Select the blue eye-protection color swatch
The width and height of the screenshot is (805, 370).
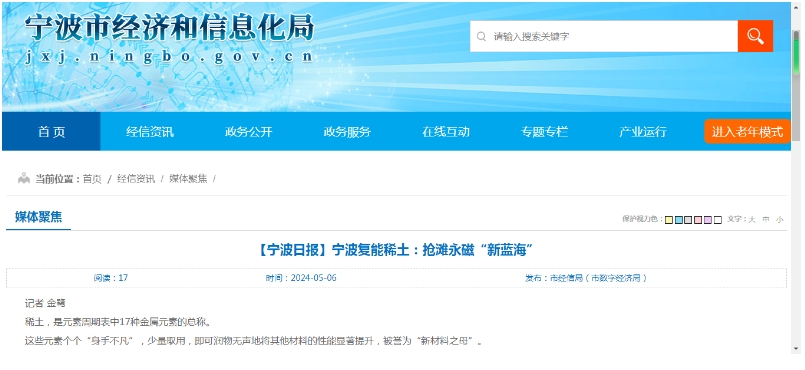[x=679, y=220]
